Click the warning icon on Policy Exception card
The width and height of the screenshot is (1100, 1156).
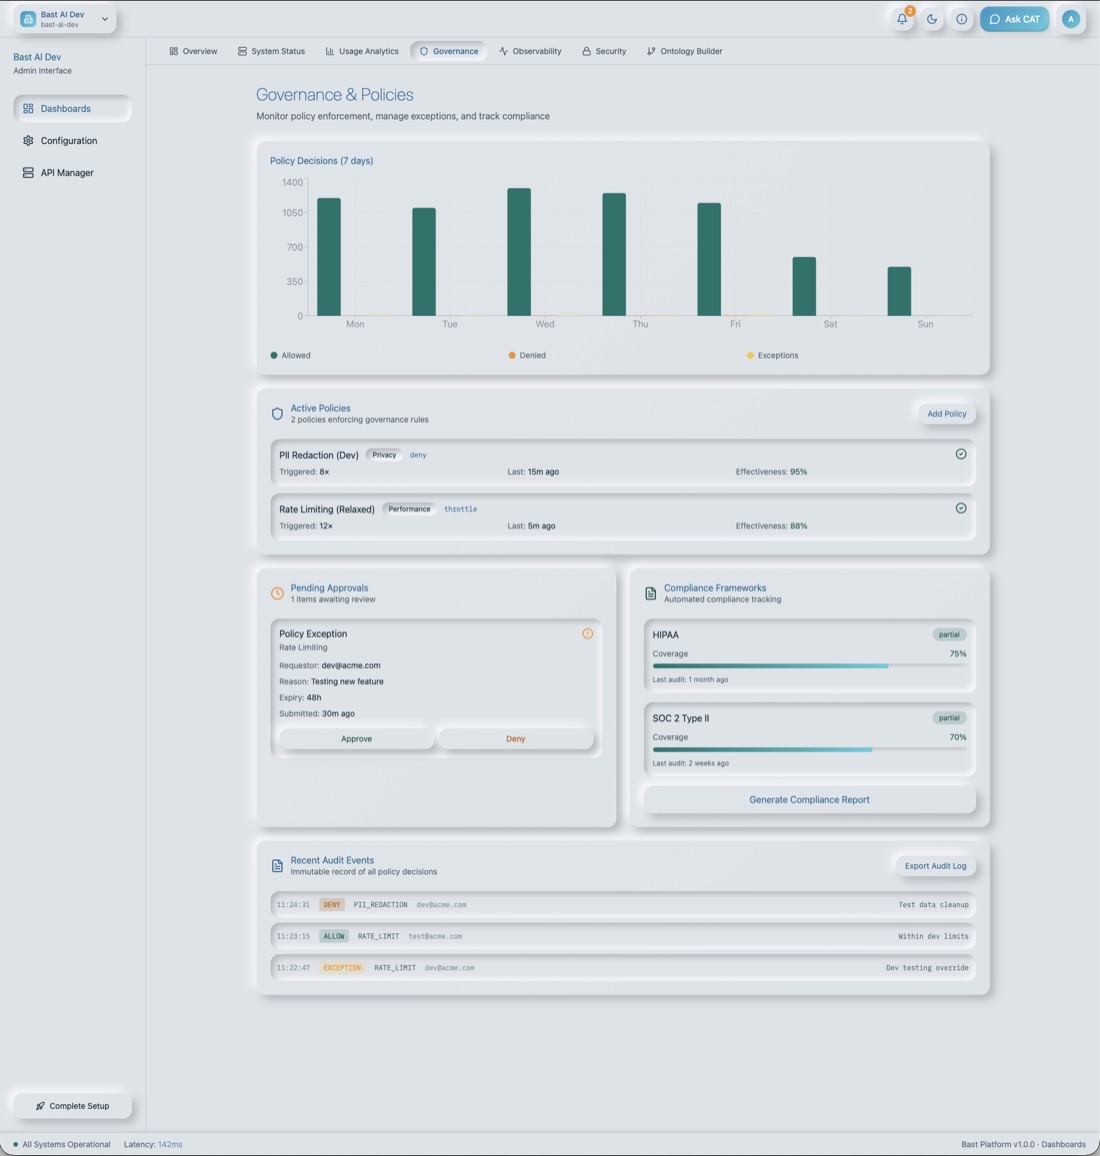pyautogui.click(x=588, y=633)
